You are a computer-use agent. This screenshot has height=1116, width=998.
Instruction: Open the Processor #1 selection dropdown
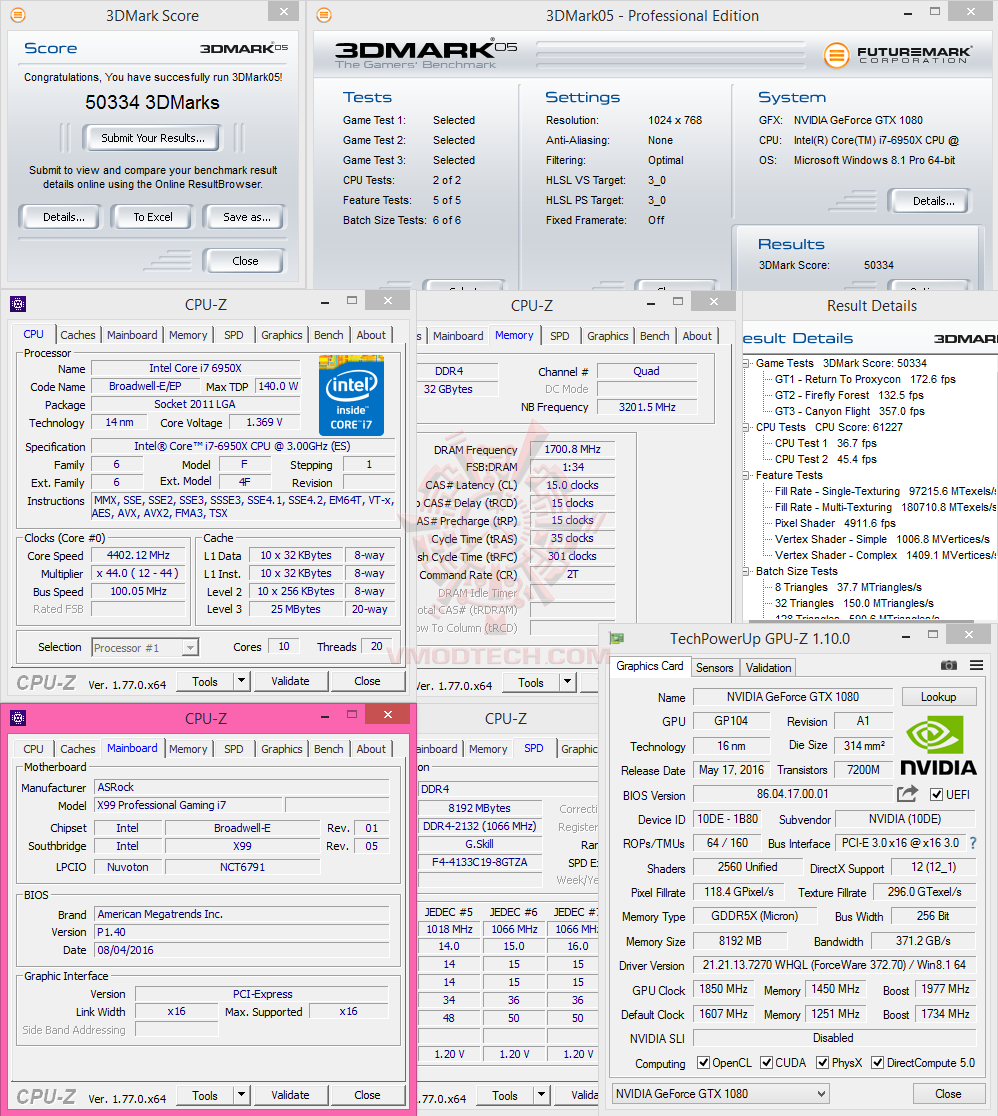tap(189, 648)
